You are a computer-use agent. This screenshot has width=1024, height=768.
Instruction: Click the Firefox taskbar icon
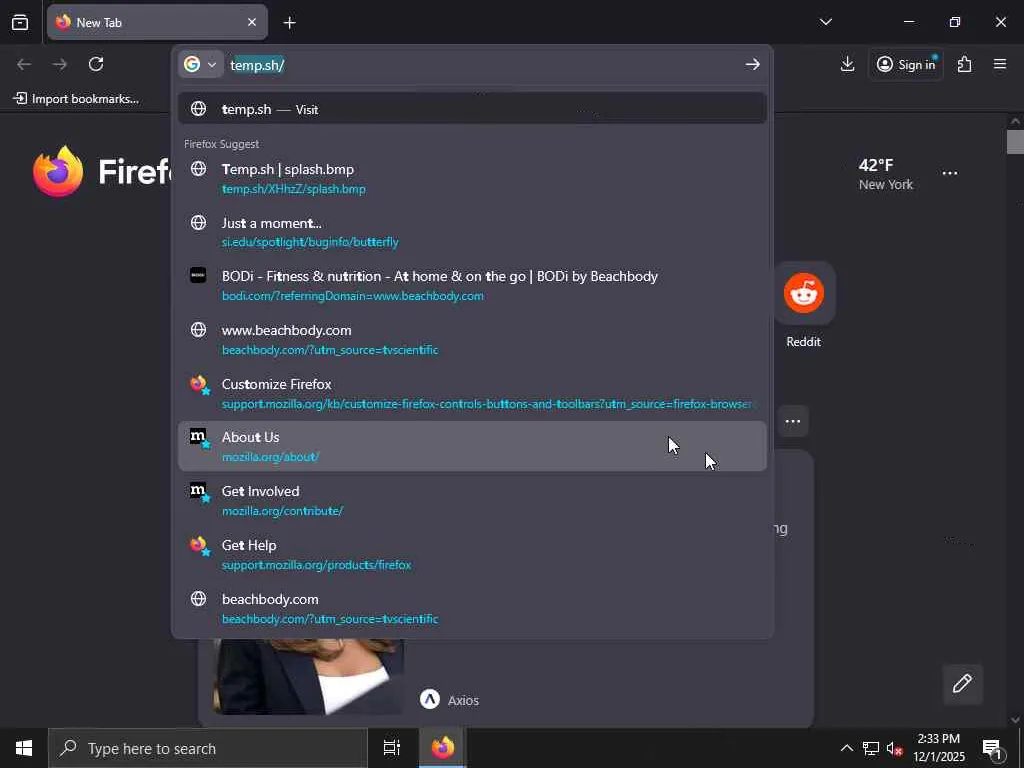pyautogui.click(x=442, y=748)
